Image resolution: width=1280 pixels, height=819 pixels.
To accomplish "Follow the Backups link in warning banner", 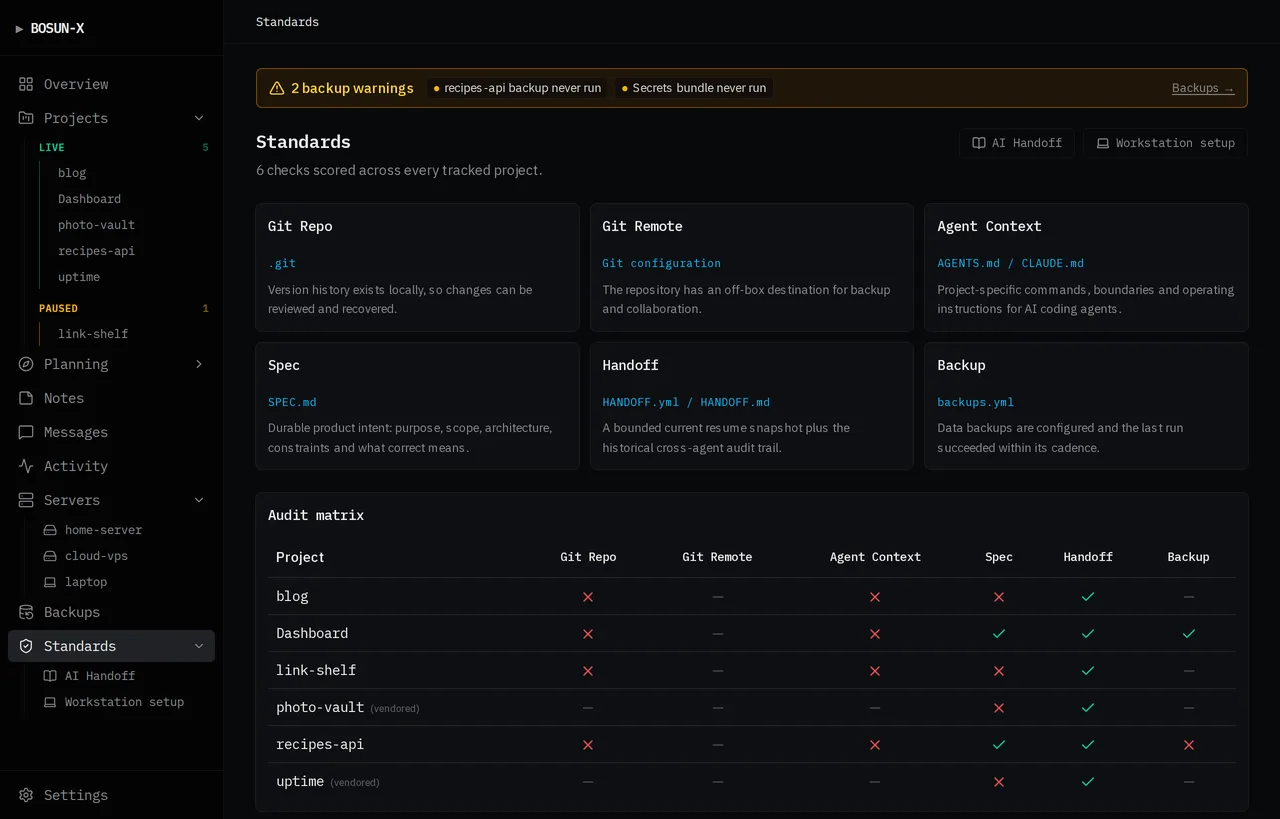I will pos(1203,88).
